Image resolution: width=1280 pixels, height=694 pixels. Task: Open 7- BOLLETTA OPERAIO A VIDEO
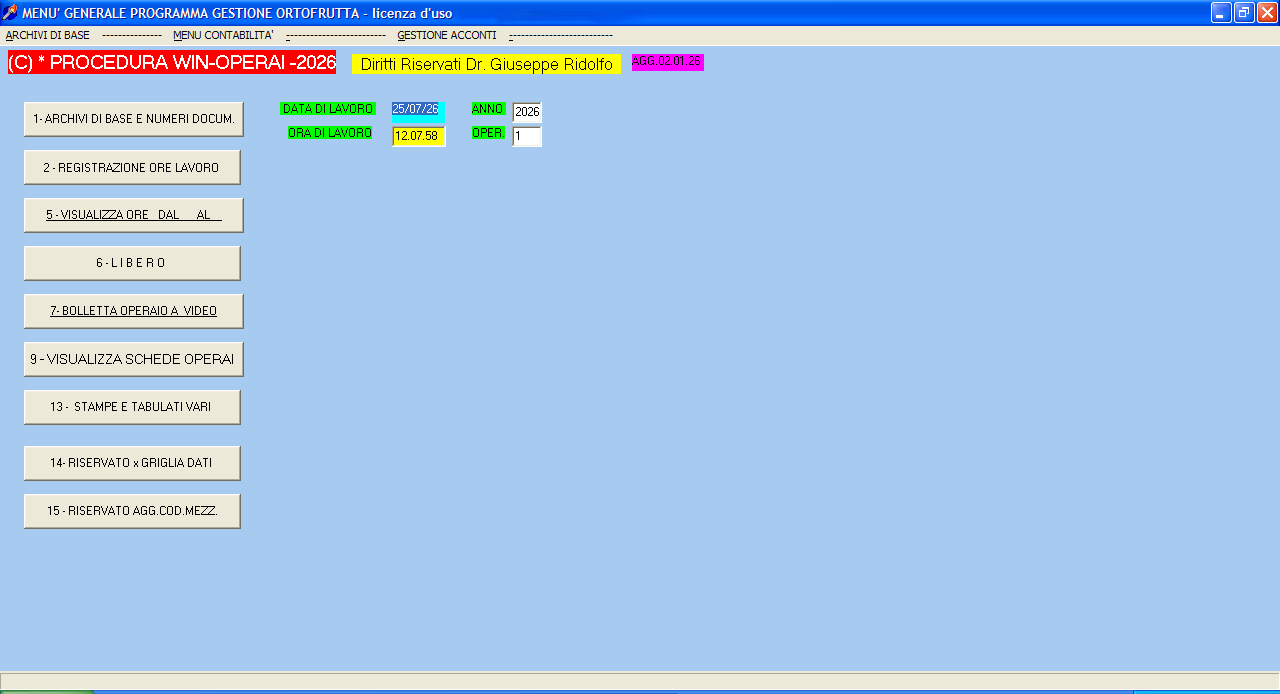(134, 311)
